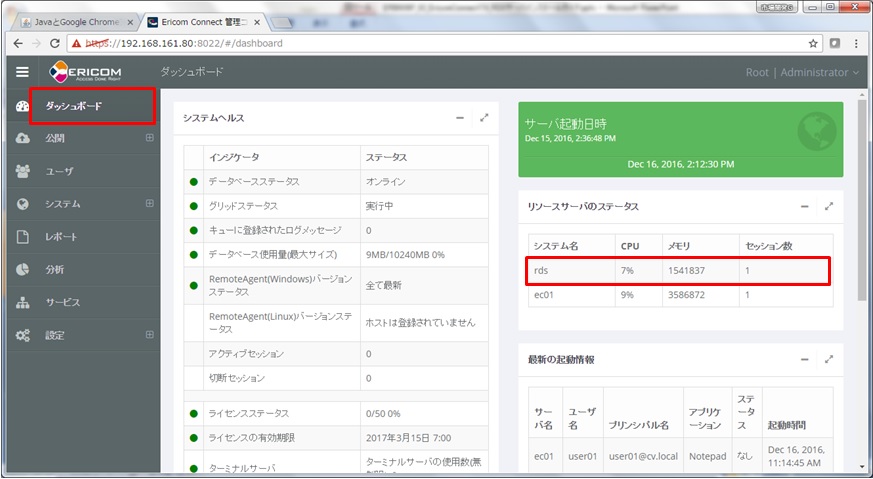Expand the システム sidebar menu
873x479 pixels.
[149, 204]
